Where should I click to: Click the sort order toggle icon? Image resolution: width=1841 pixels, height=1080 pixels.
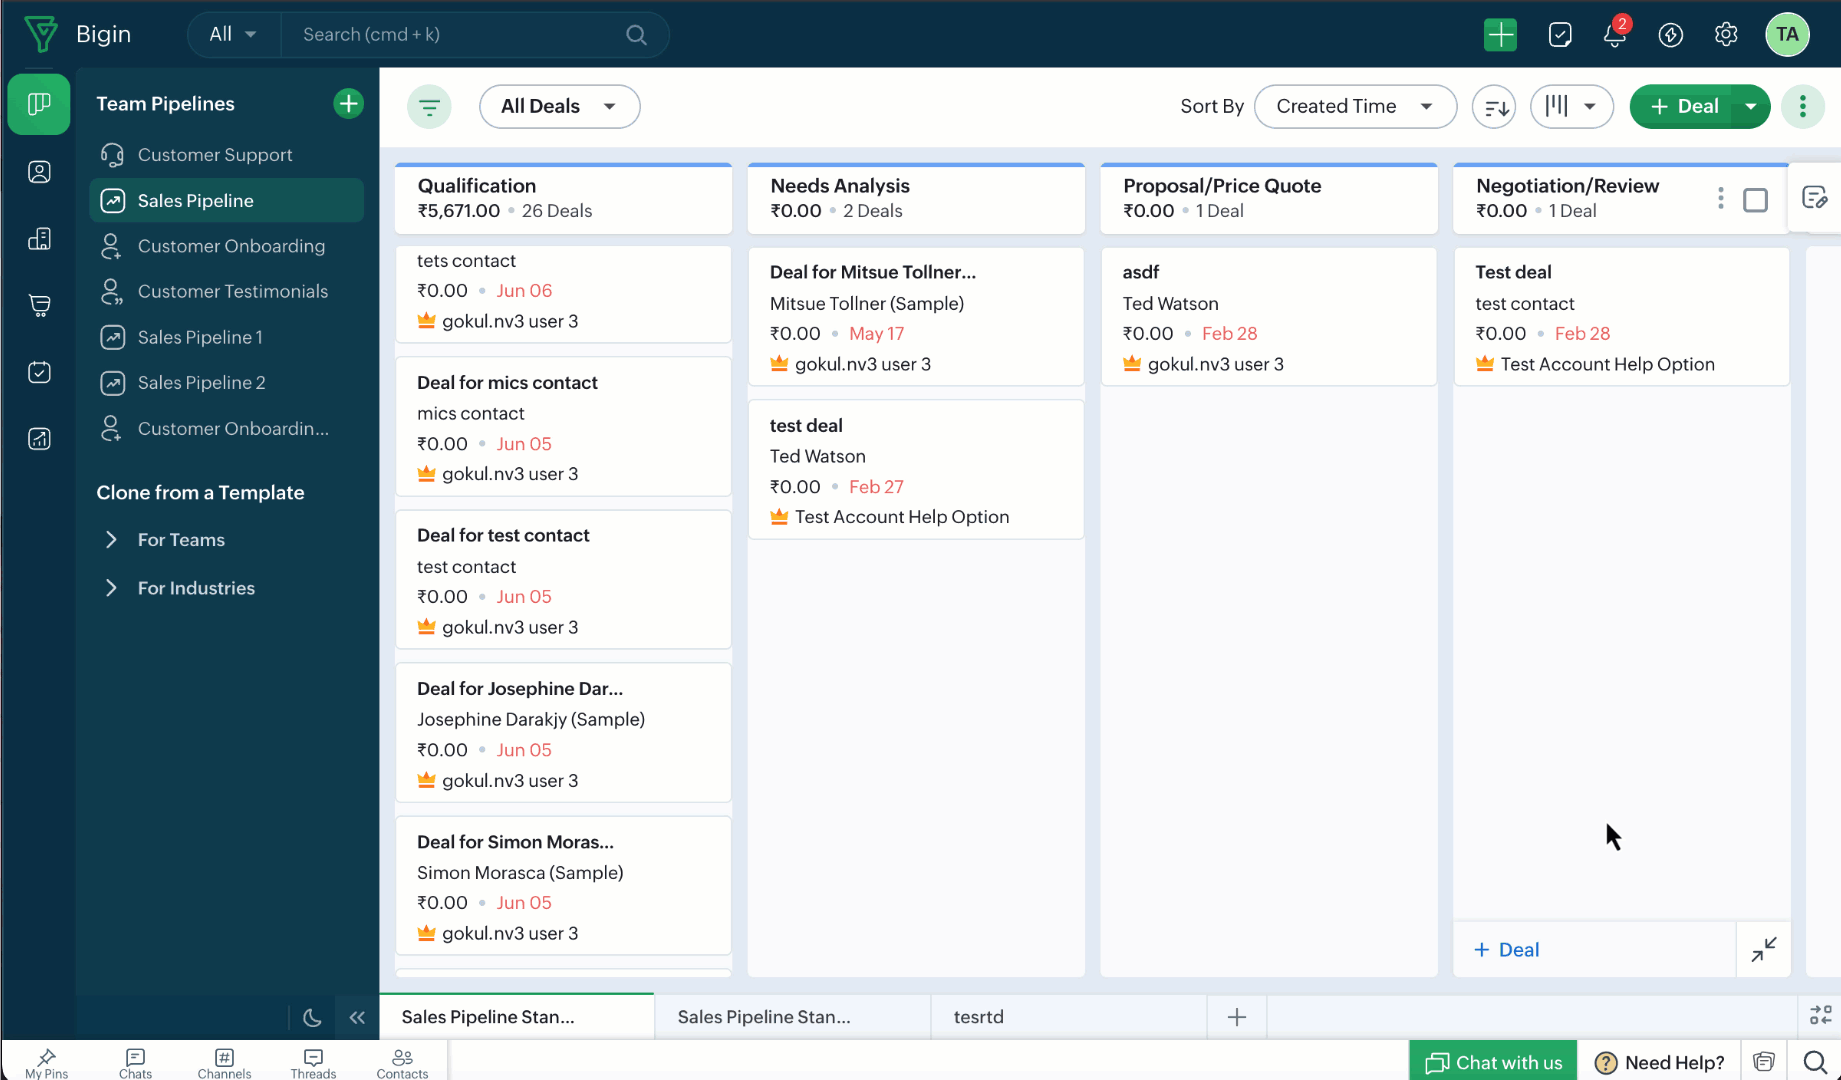pyautogui.click(x=1494, y=106)
